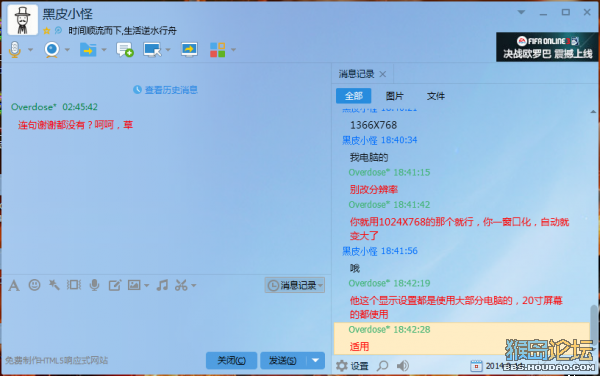This screenshot has width=600, height=376.
Task: Open the apps grid dropdown arrow
Action: (x=233, y=50)
